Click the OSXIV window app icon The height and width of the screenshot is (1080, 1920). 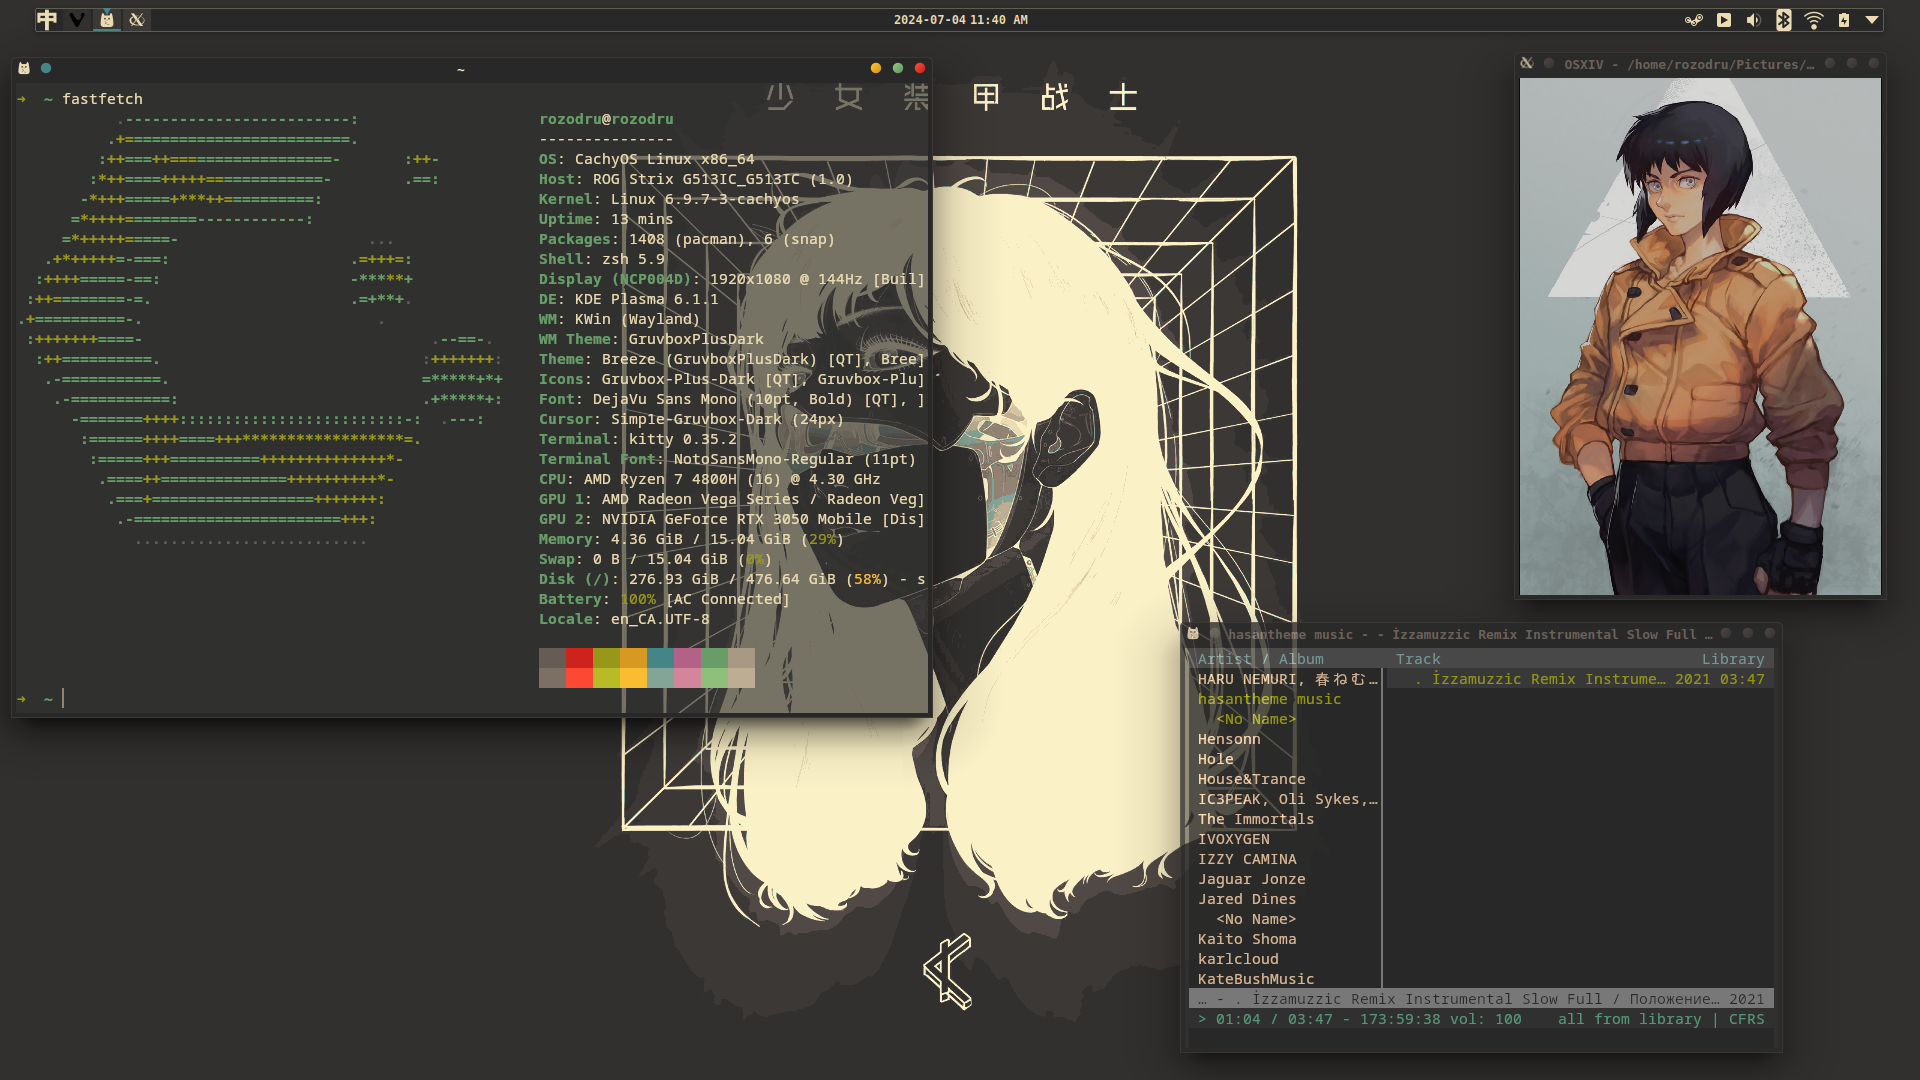click(x=1527, y=63)
